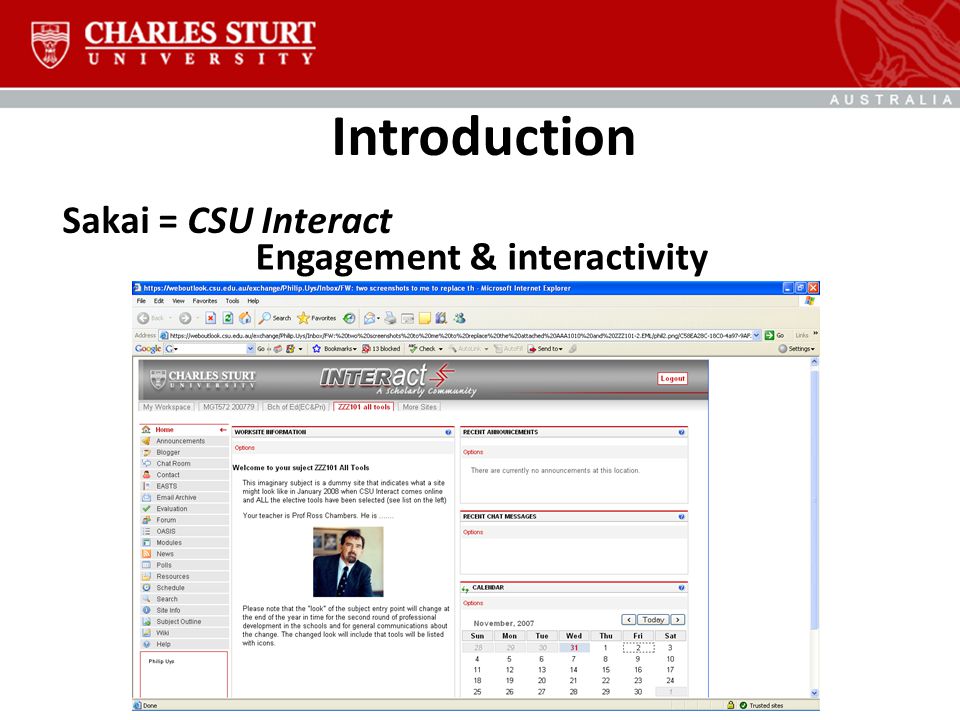Click Options under Recent Announcements
960x720 pixels.
(x=473, y=452)
